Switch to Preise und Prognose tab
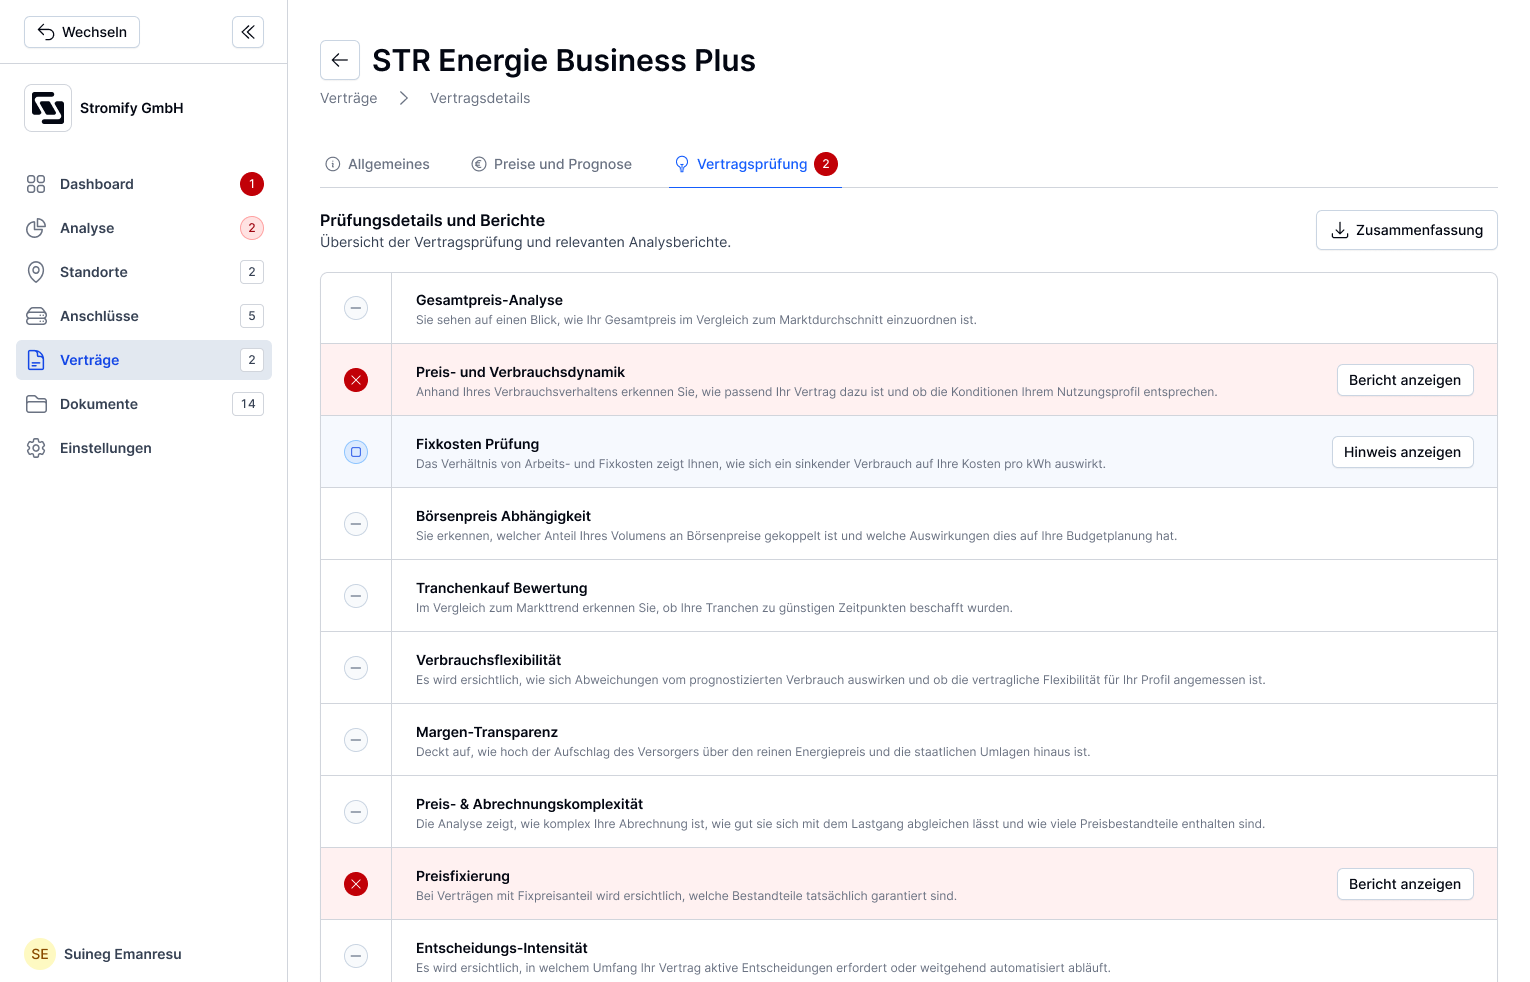1530x982 pixels. point(552,164)
